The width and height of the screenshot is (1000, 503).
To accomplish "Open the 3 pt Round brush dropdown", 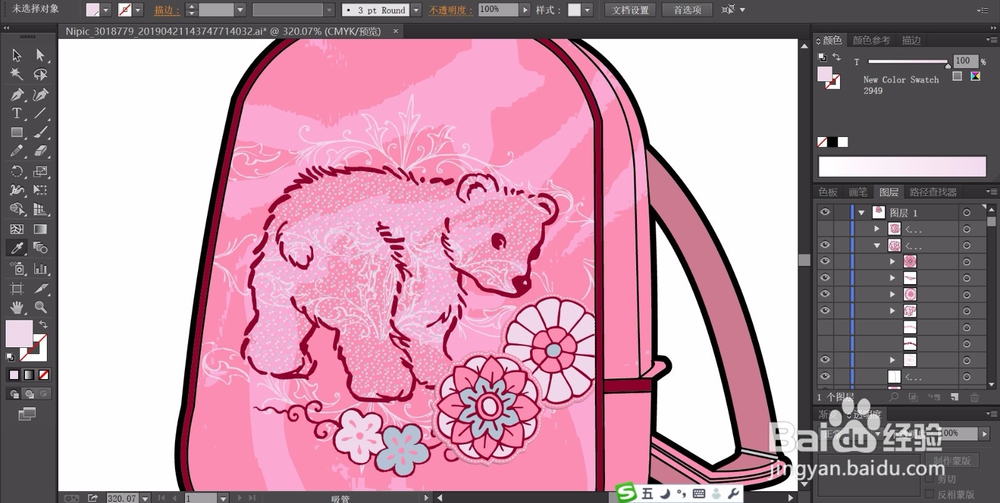I will click(x=416, y=10).
